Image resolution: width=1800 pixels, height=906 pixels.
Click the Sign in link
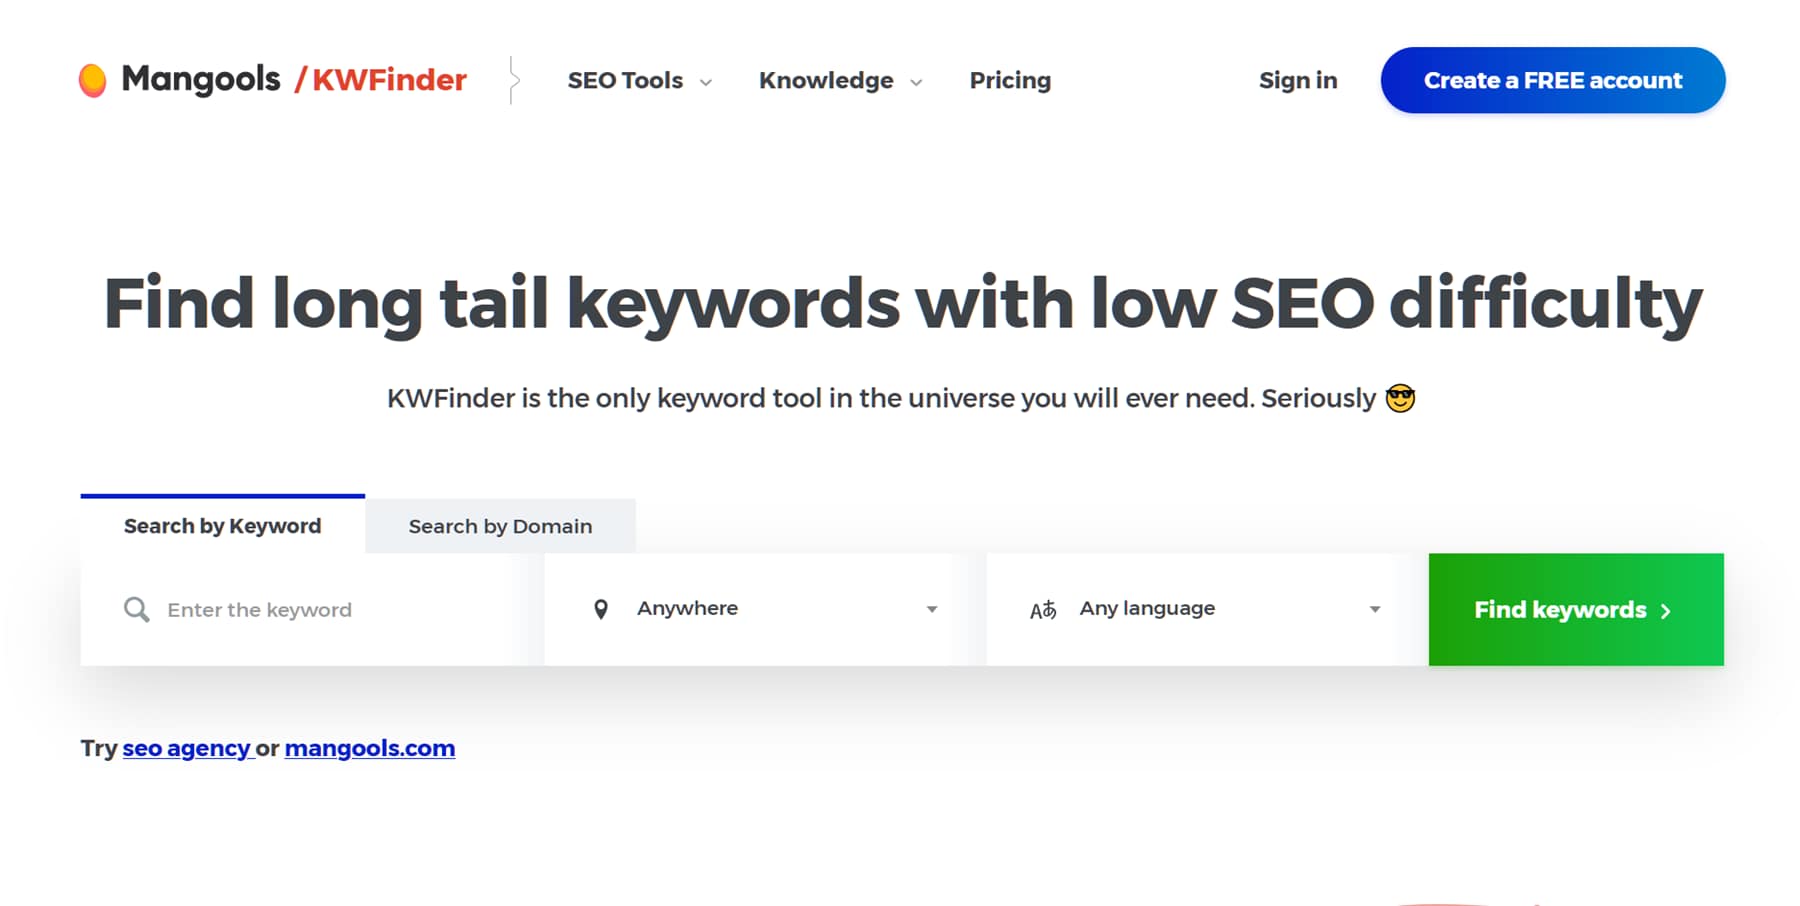[x=1297, y=81]
